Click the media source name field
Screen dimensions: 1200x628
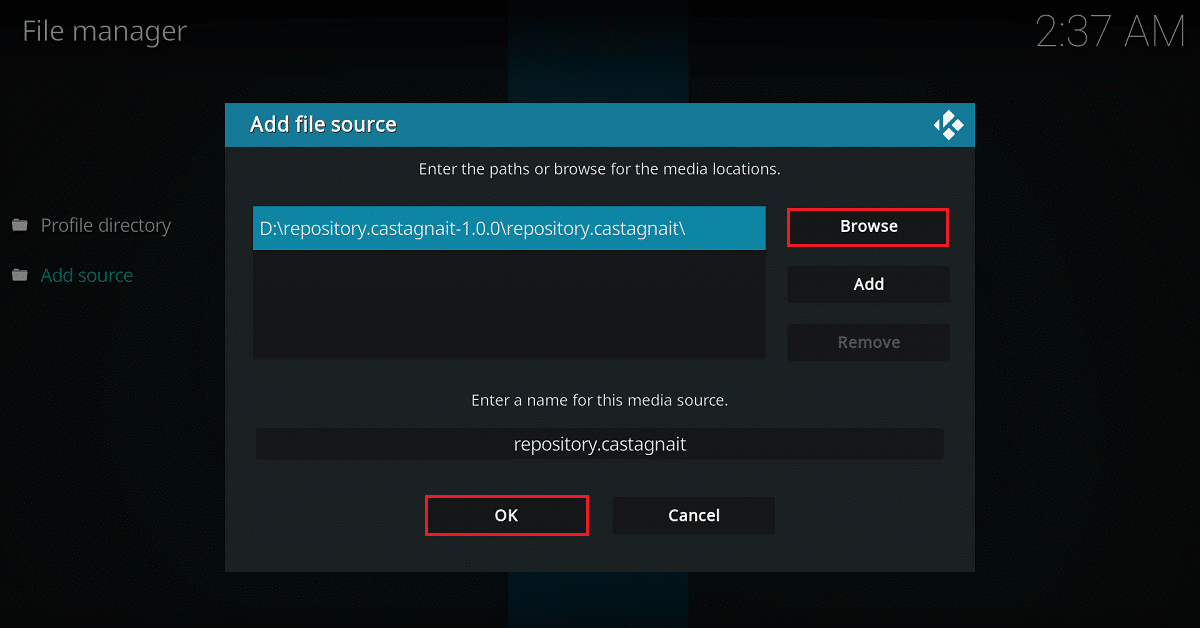(599, 444)
